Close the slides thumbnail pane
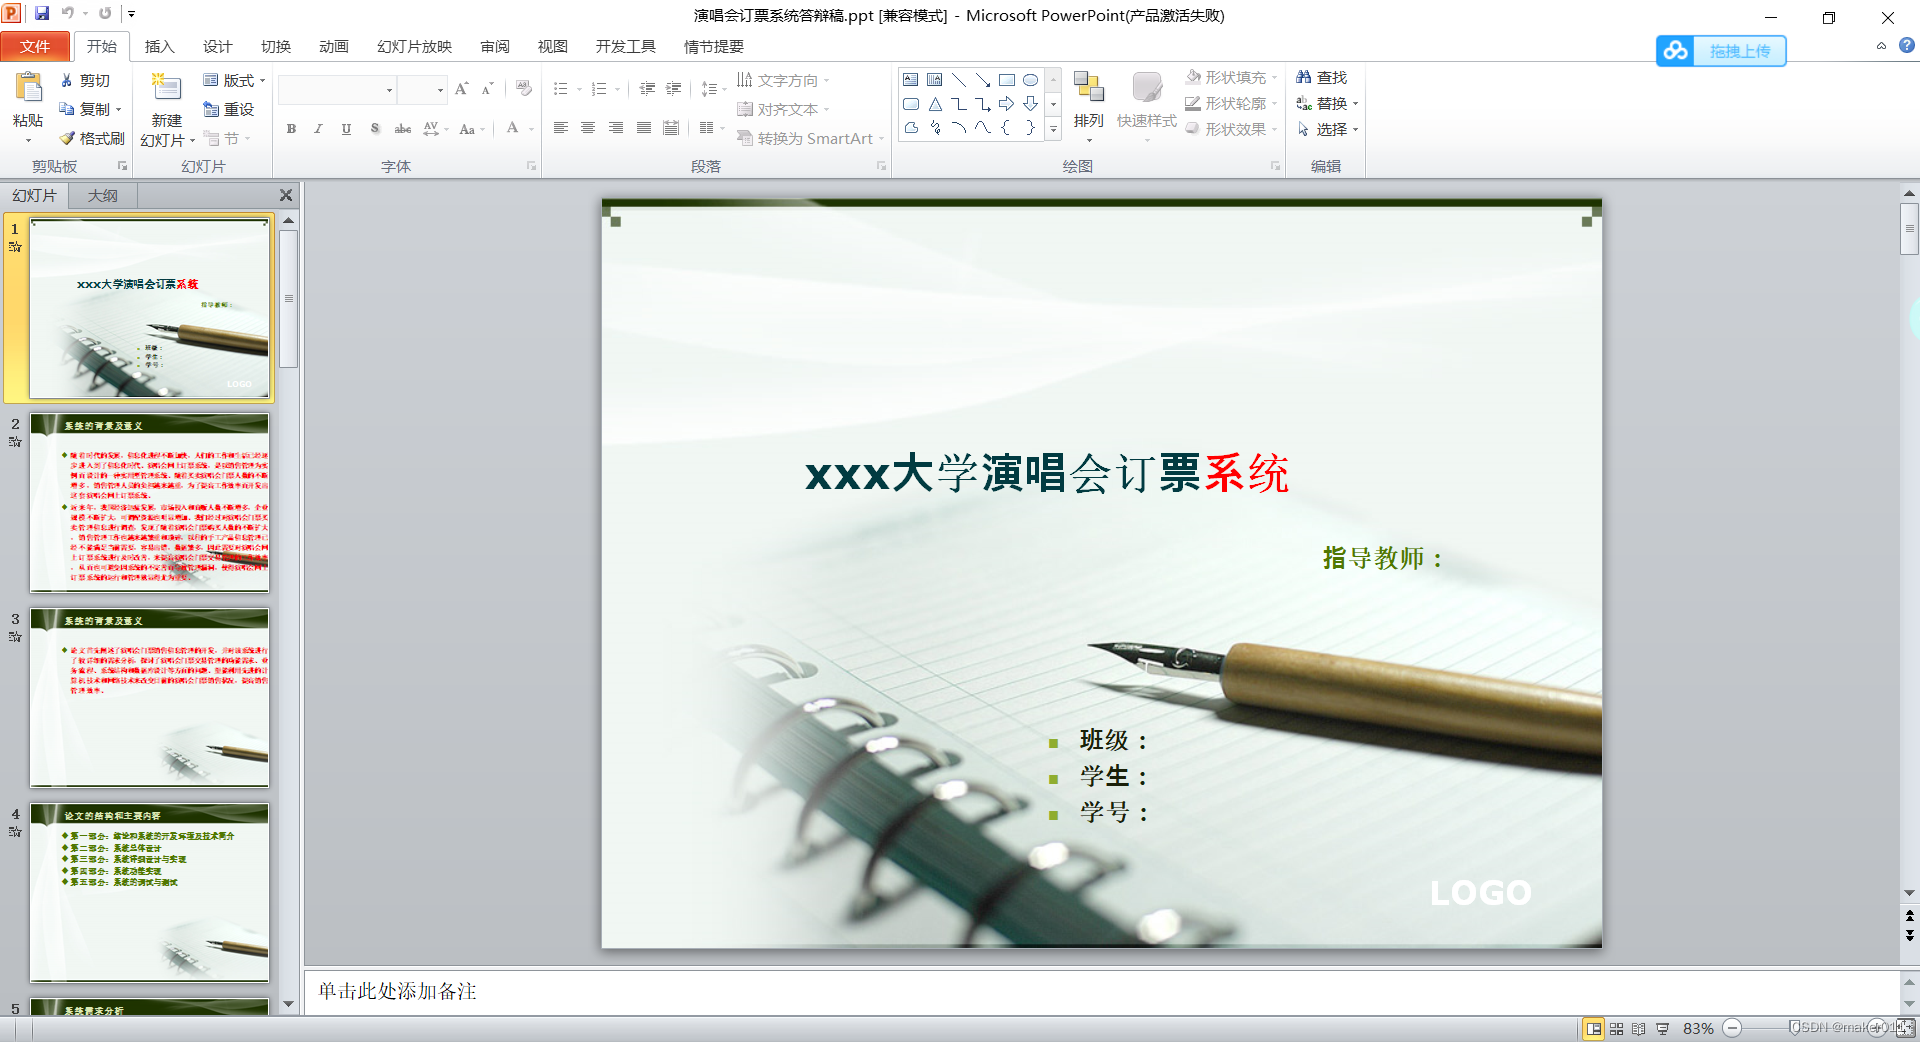 [x=286, y=195]
